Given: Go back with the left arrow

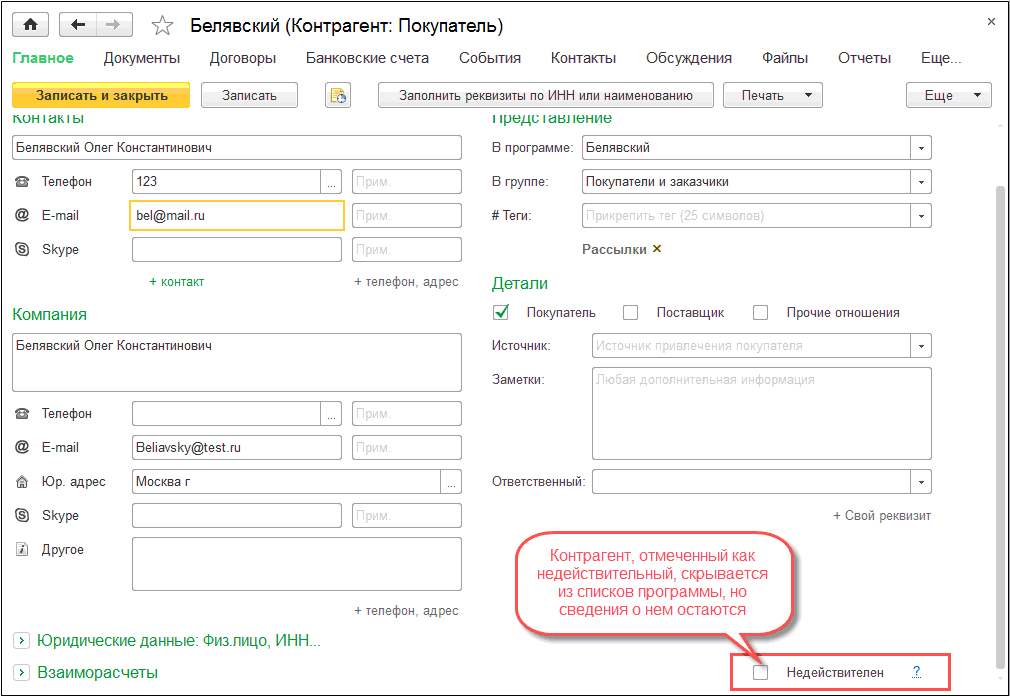Looking at the screenshot, I should [78, 25].
